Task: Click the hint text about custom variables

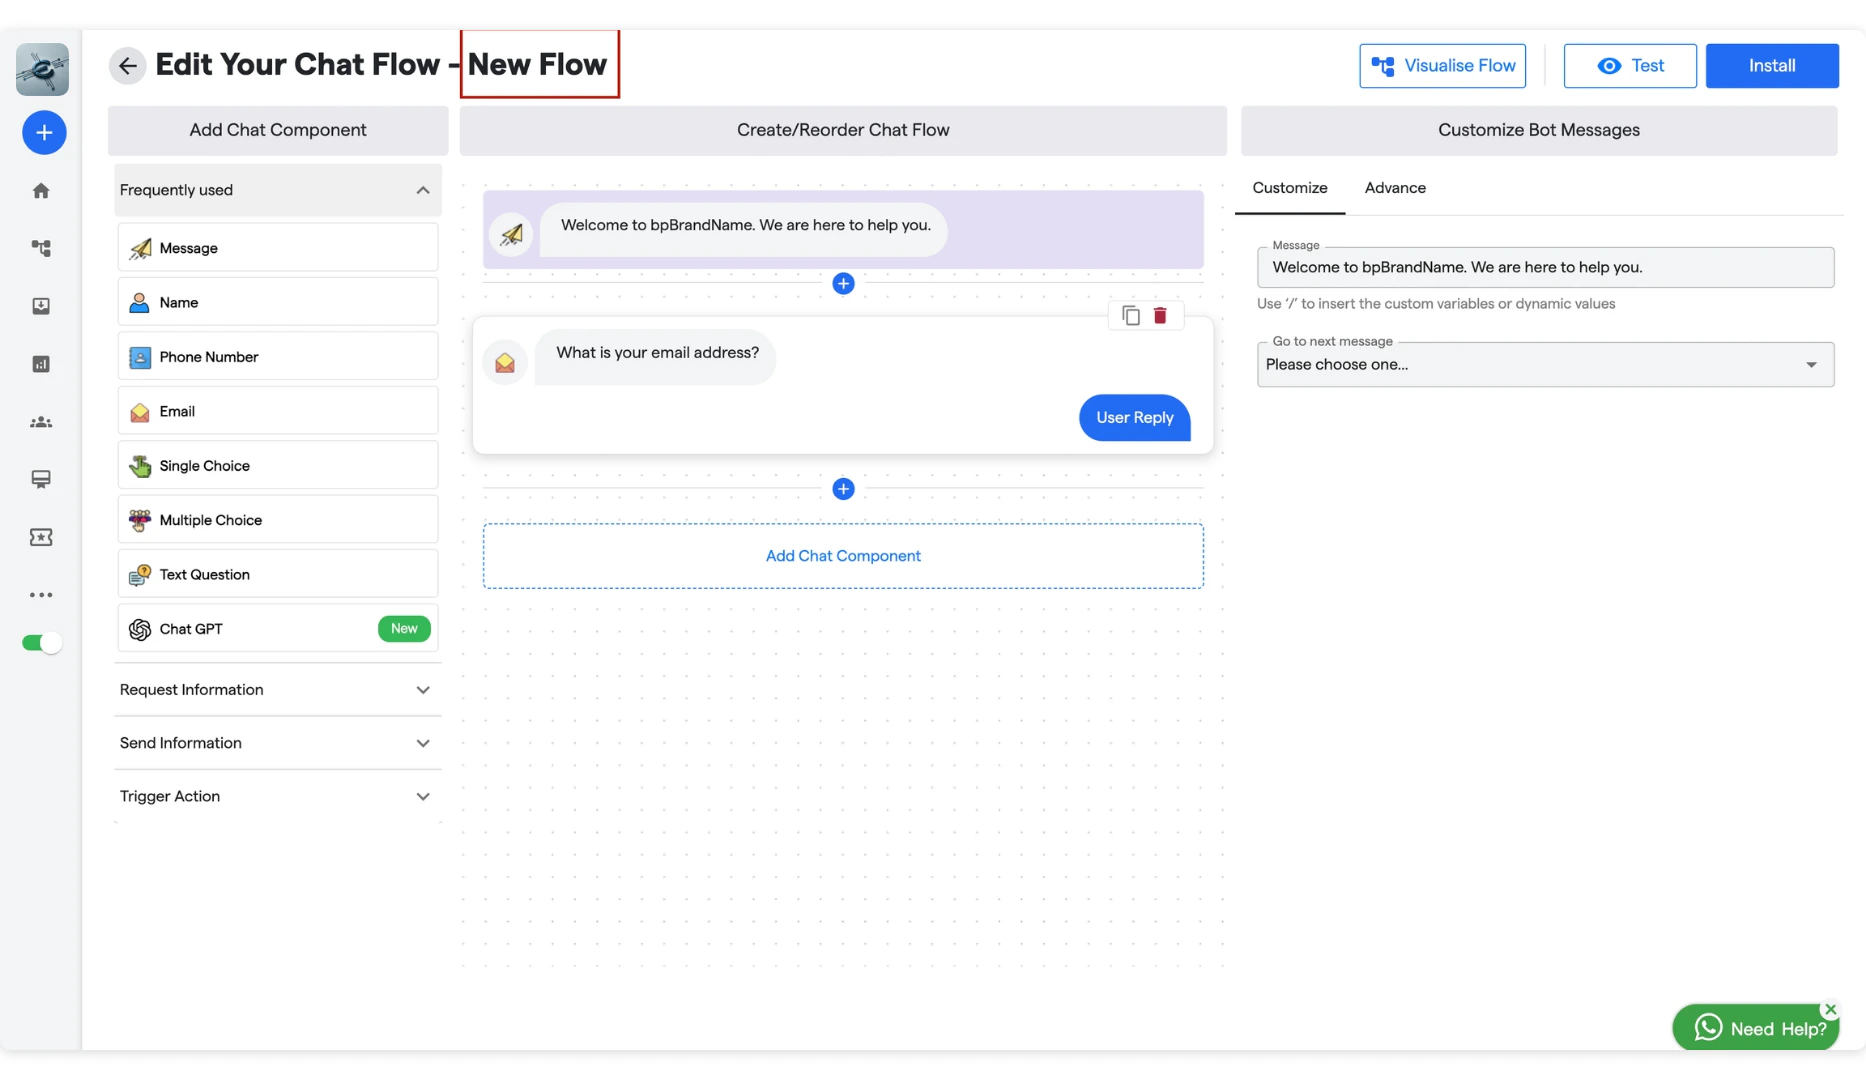Action: (1436, 304)
